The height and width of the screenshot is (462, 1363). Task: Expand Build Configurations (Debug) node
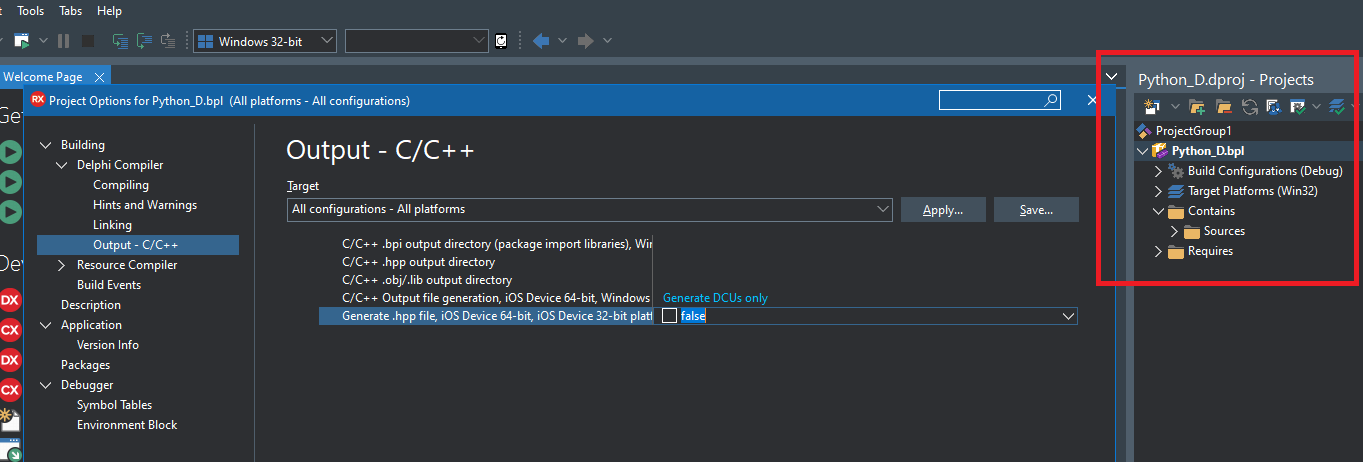(1159, 171)
